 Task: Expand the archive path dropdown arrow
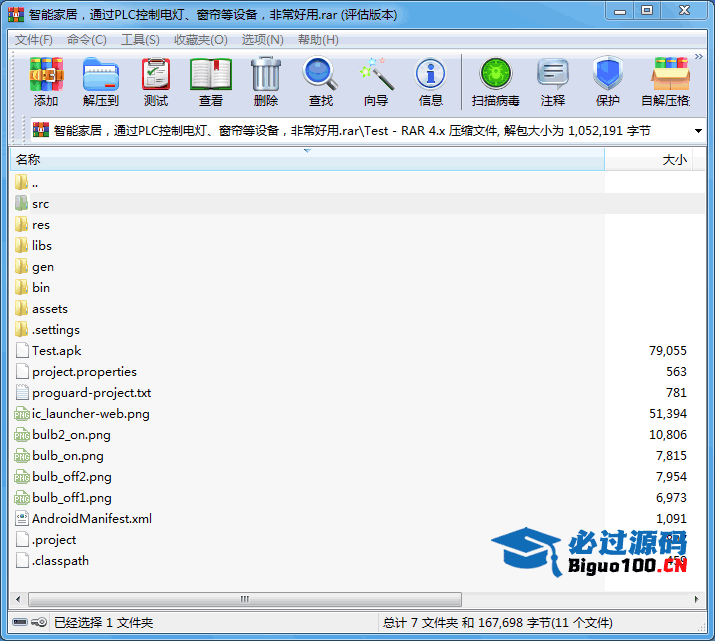(x=697, y=131)
